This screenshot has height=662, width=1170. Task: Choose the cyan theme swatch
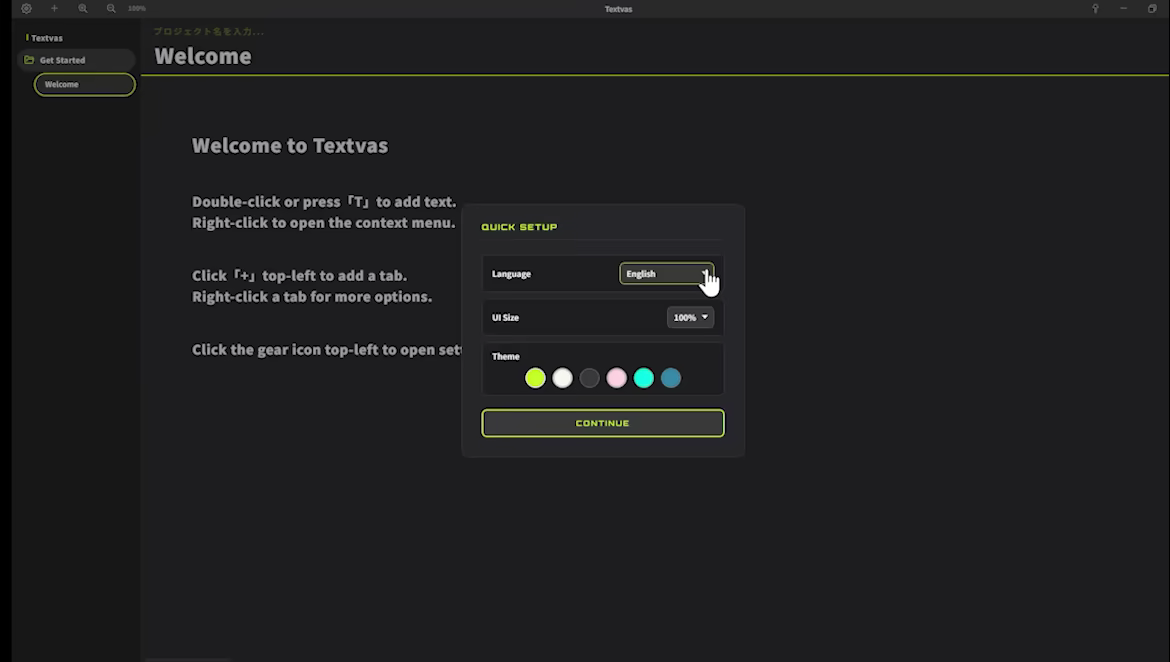(x=643, y=378)
